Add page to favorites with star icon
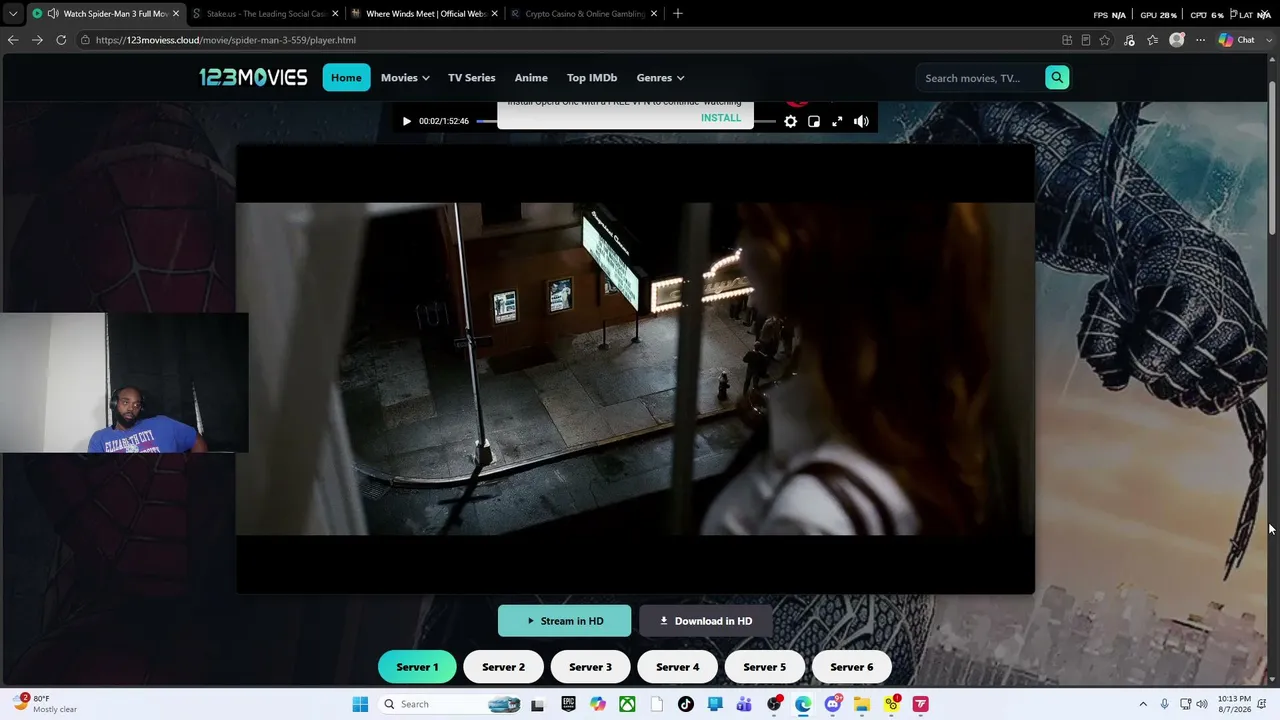 coord(1105,40)
